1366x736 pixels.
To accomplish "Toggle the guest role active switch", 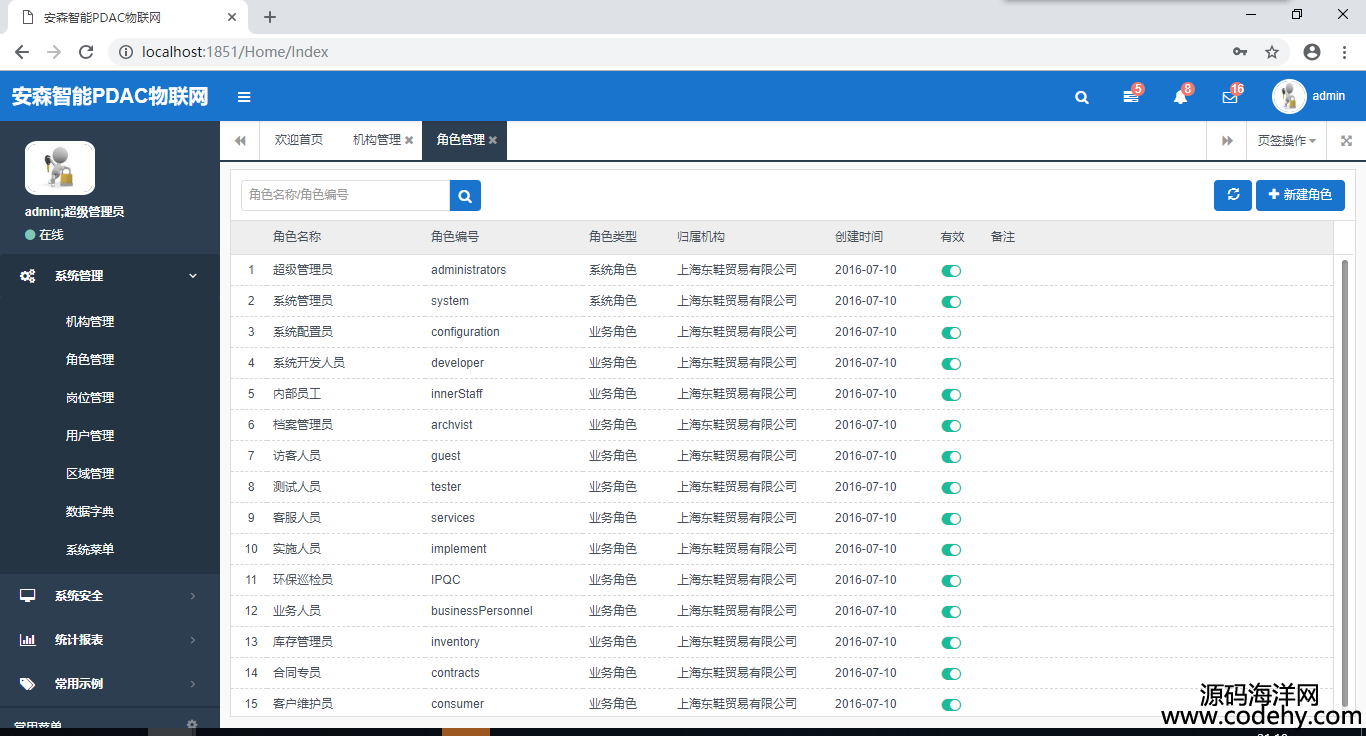I will click(951, 457).
